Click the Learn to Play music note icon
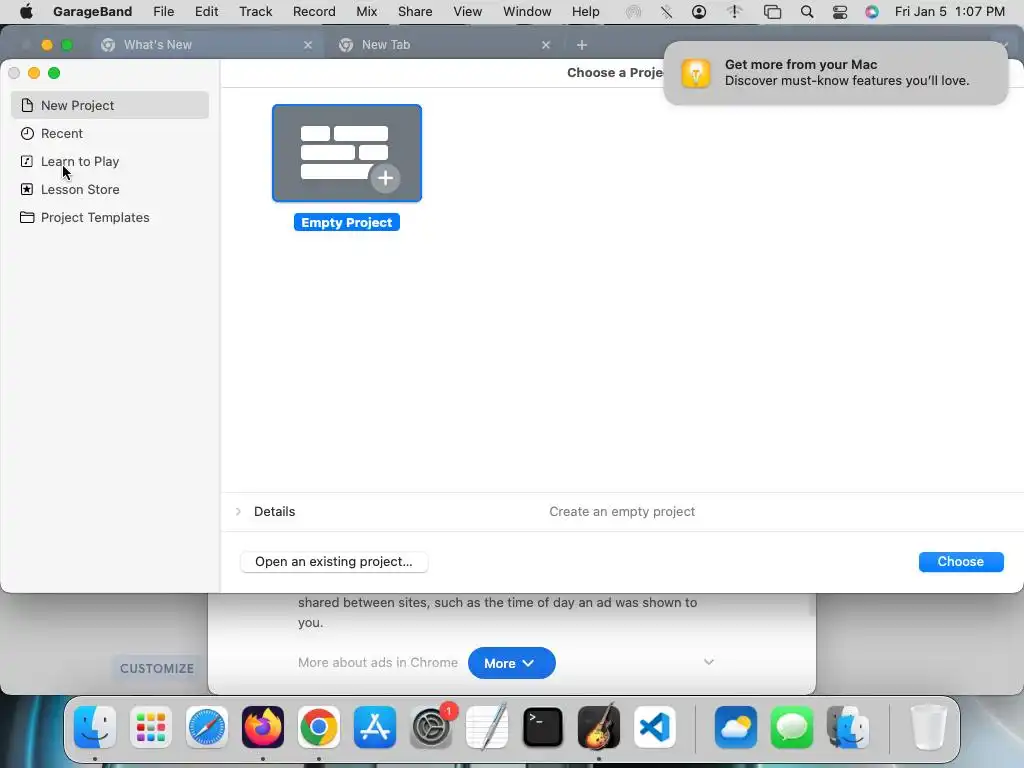The height and width of the screenshot is (768, 1024). coord(27,161)
